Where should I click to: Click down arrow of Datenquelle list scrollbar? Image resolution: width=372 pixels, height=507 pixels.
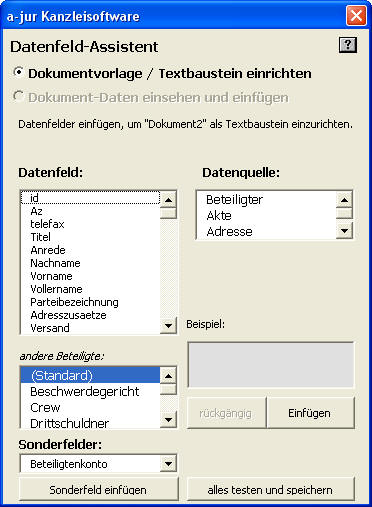click(344, 230)
